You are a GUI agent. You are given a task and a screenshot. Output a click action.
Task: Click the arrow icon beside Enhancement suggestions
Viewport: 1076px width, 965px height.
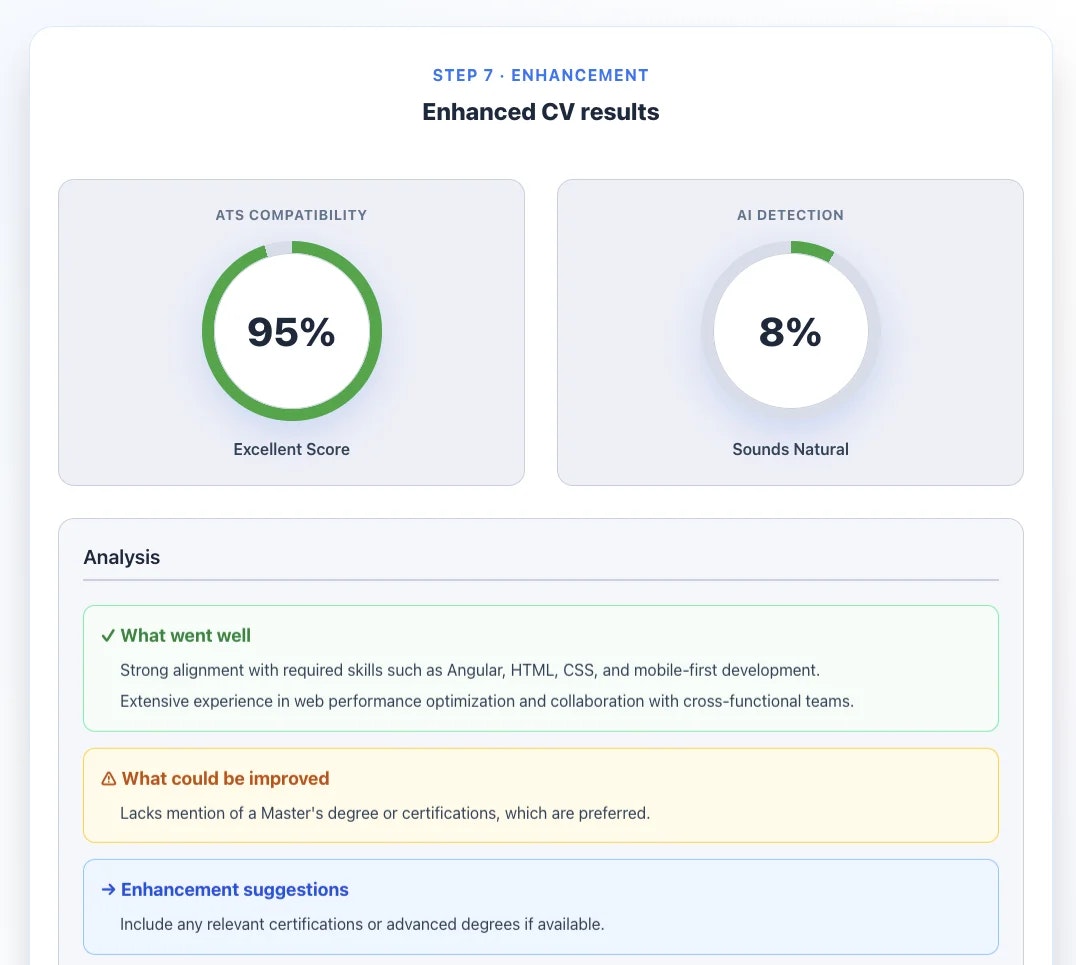click(x=106, y=889)
